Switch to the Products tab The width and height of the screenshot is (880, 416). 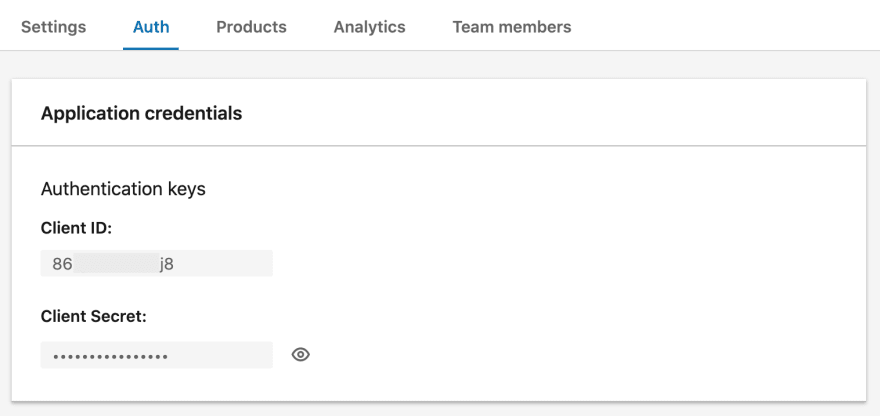click(251, 27)
